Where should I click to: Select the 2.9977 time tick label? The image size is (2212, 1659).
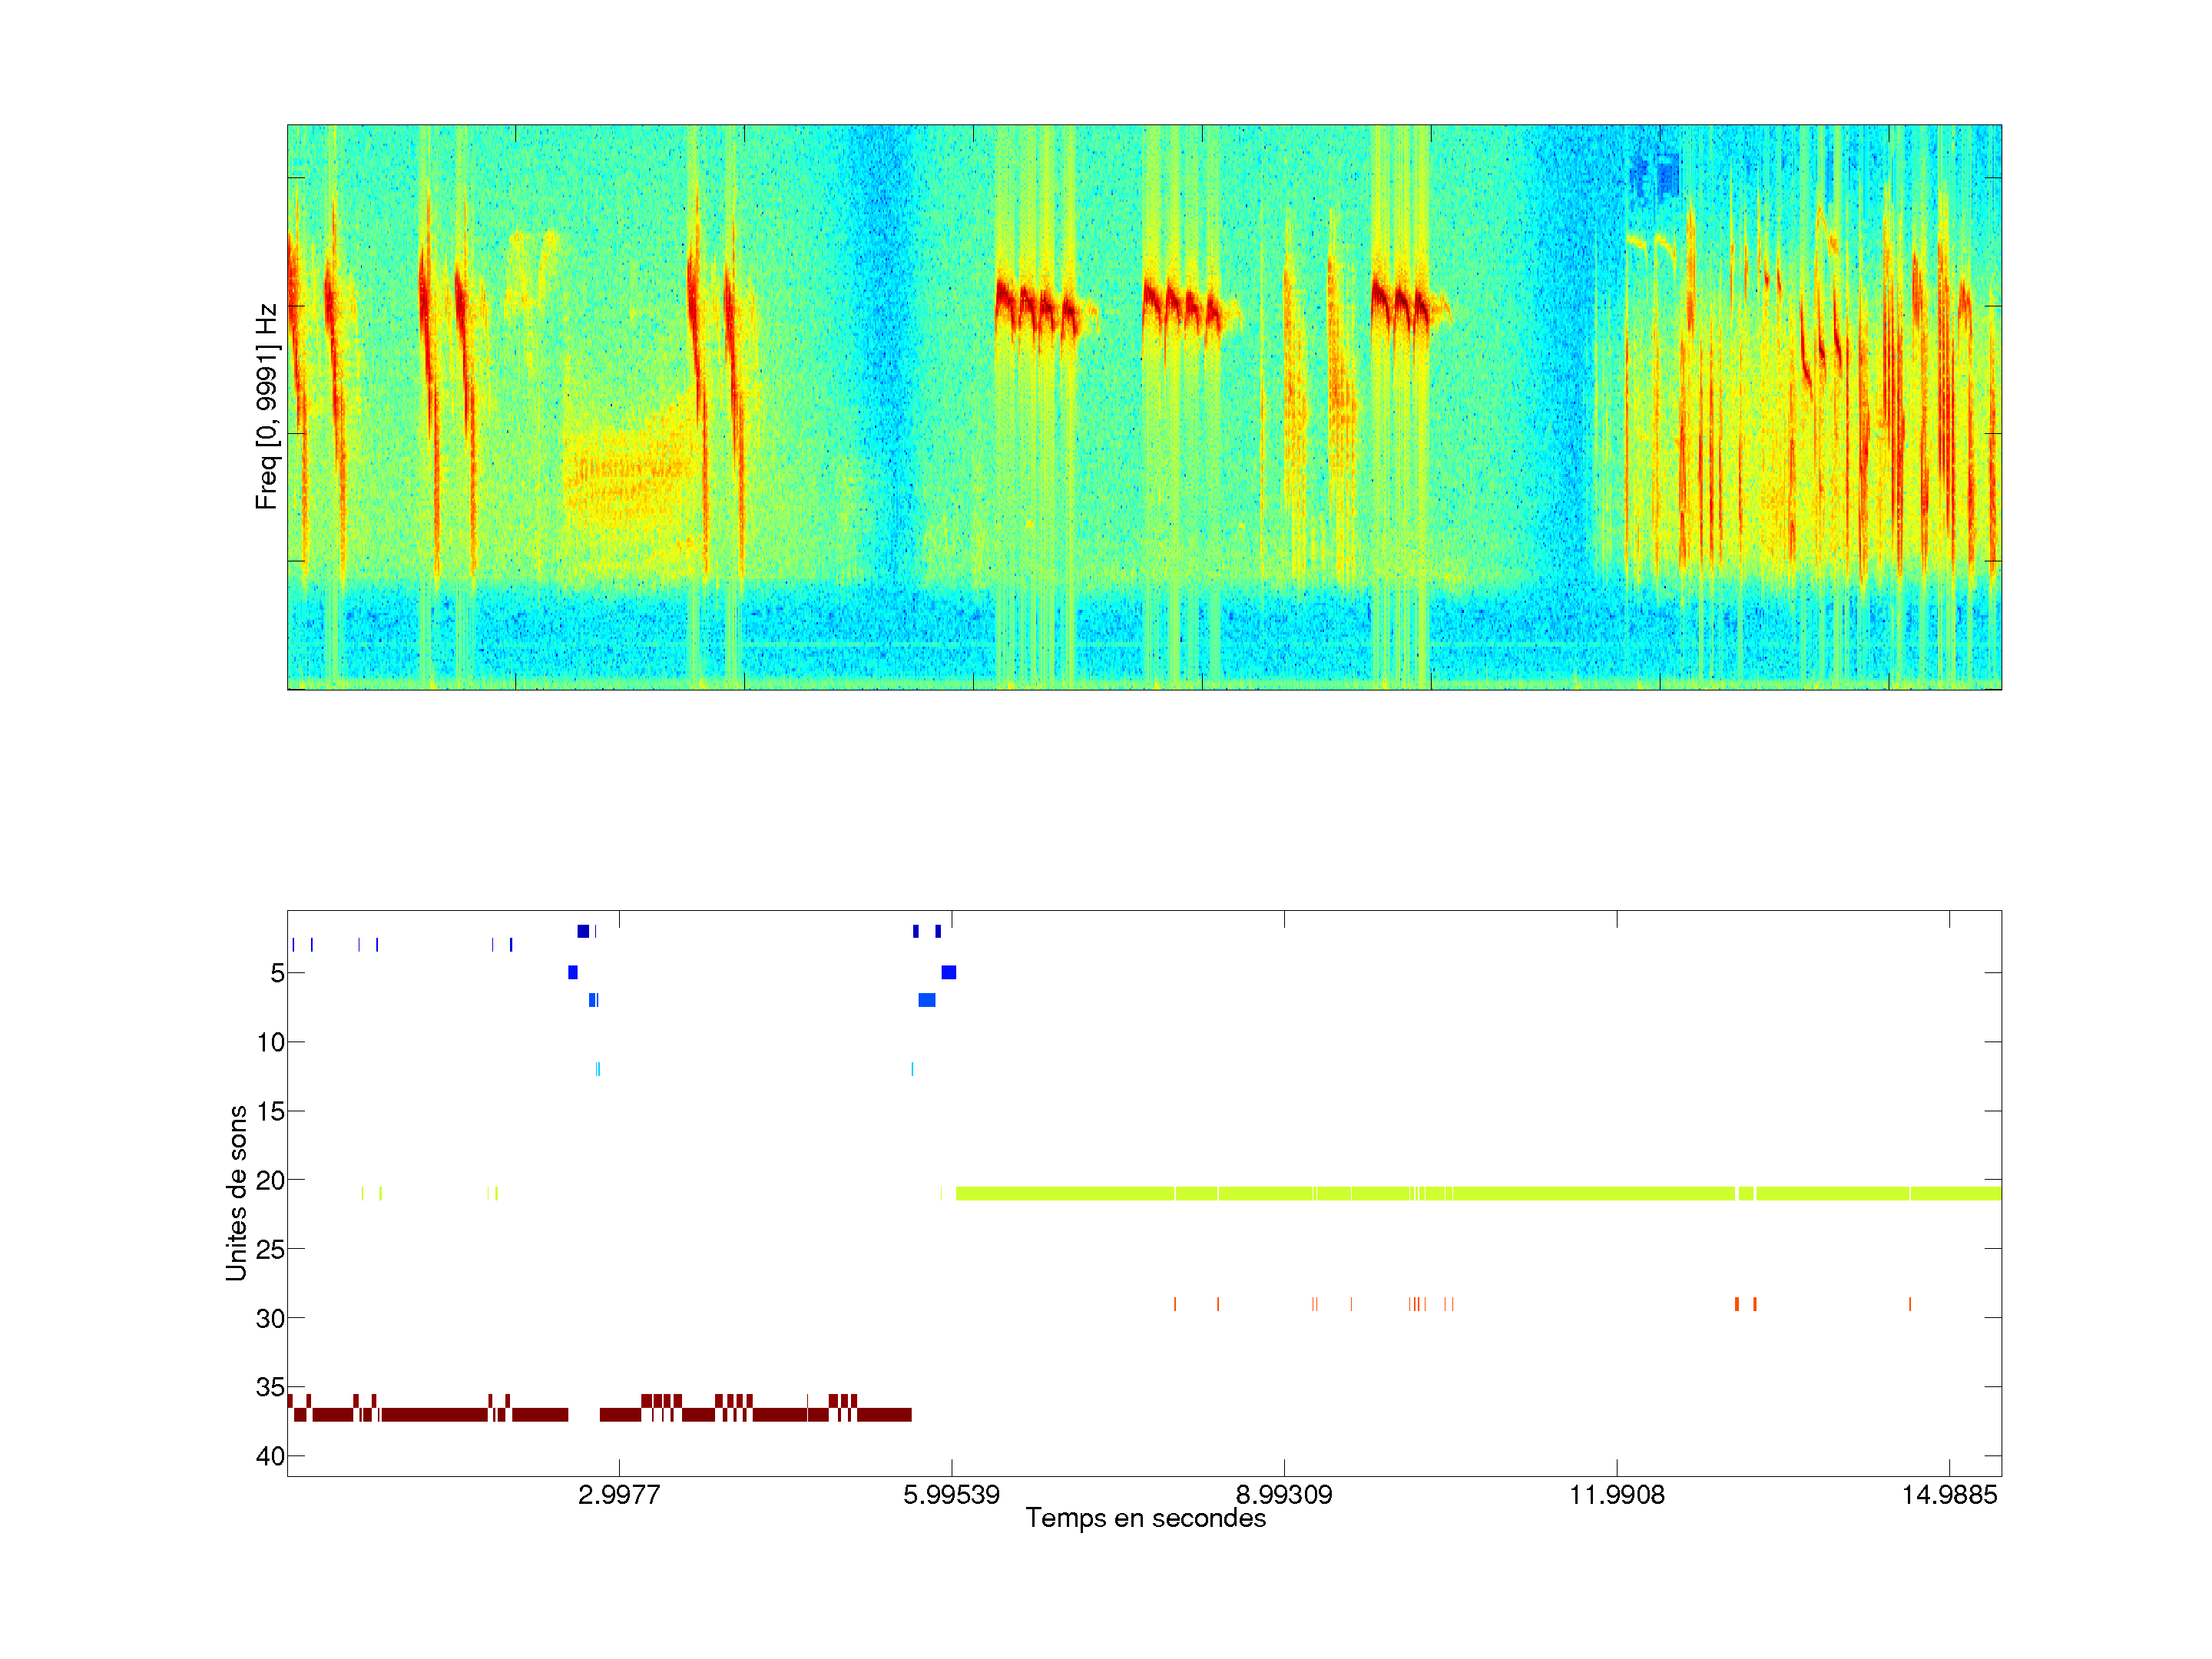tap(619, 1495)
